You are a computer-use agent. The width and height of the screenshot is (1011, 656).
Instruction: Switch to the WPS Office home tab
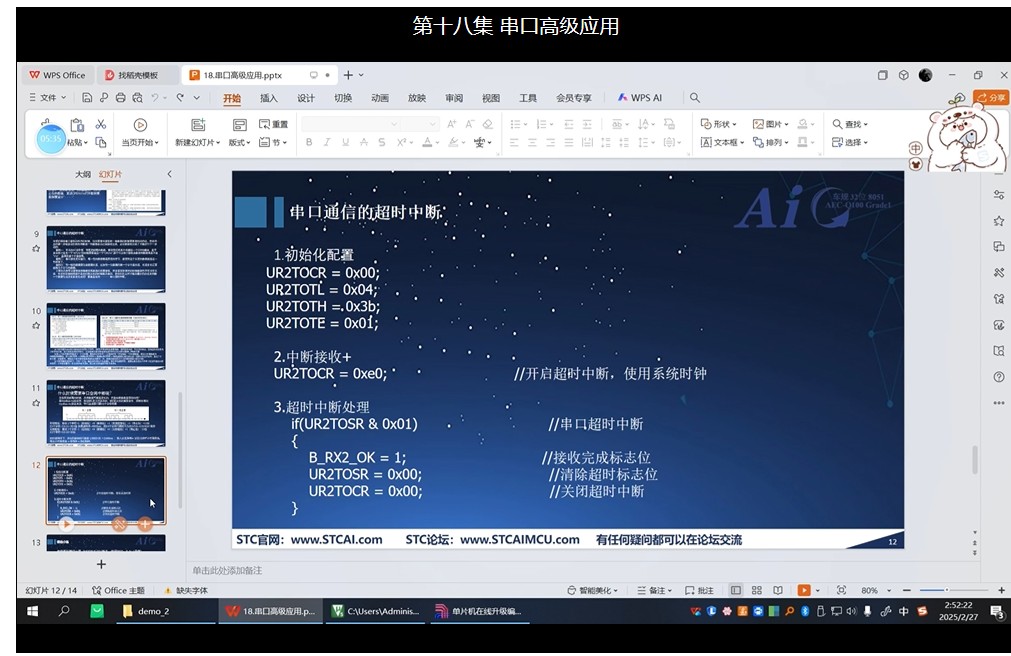click(58, 75)
